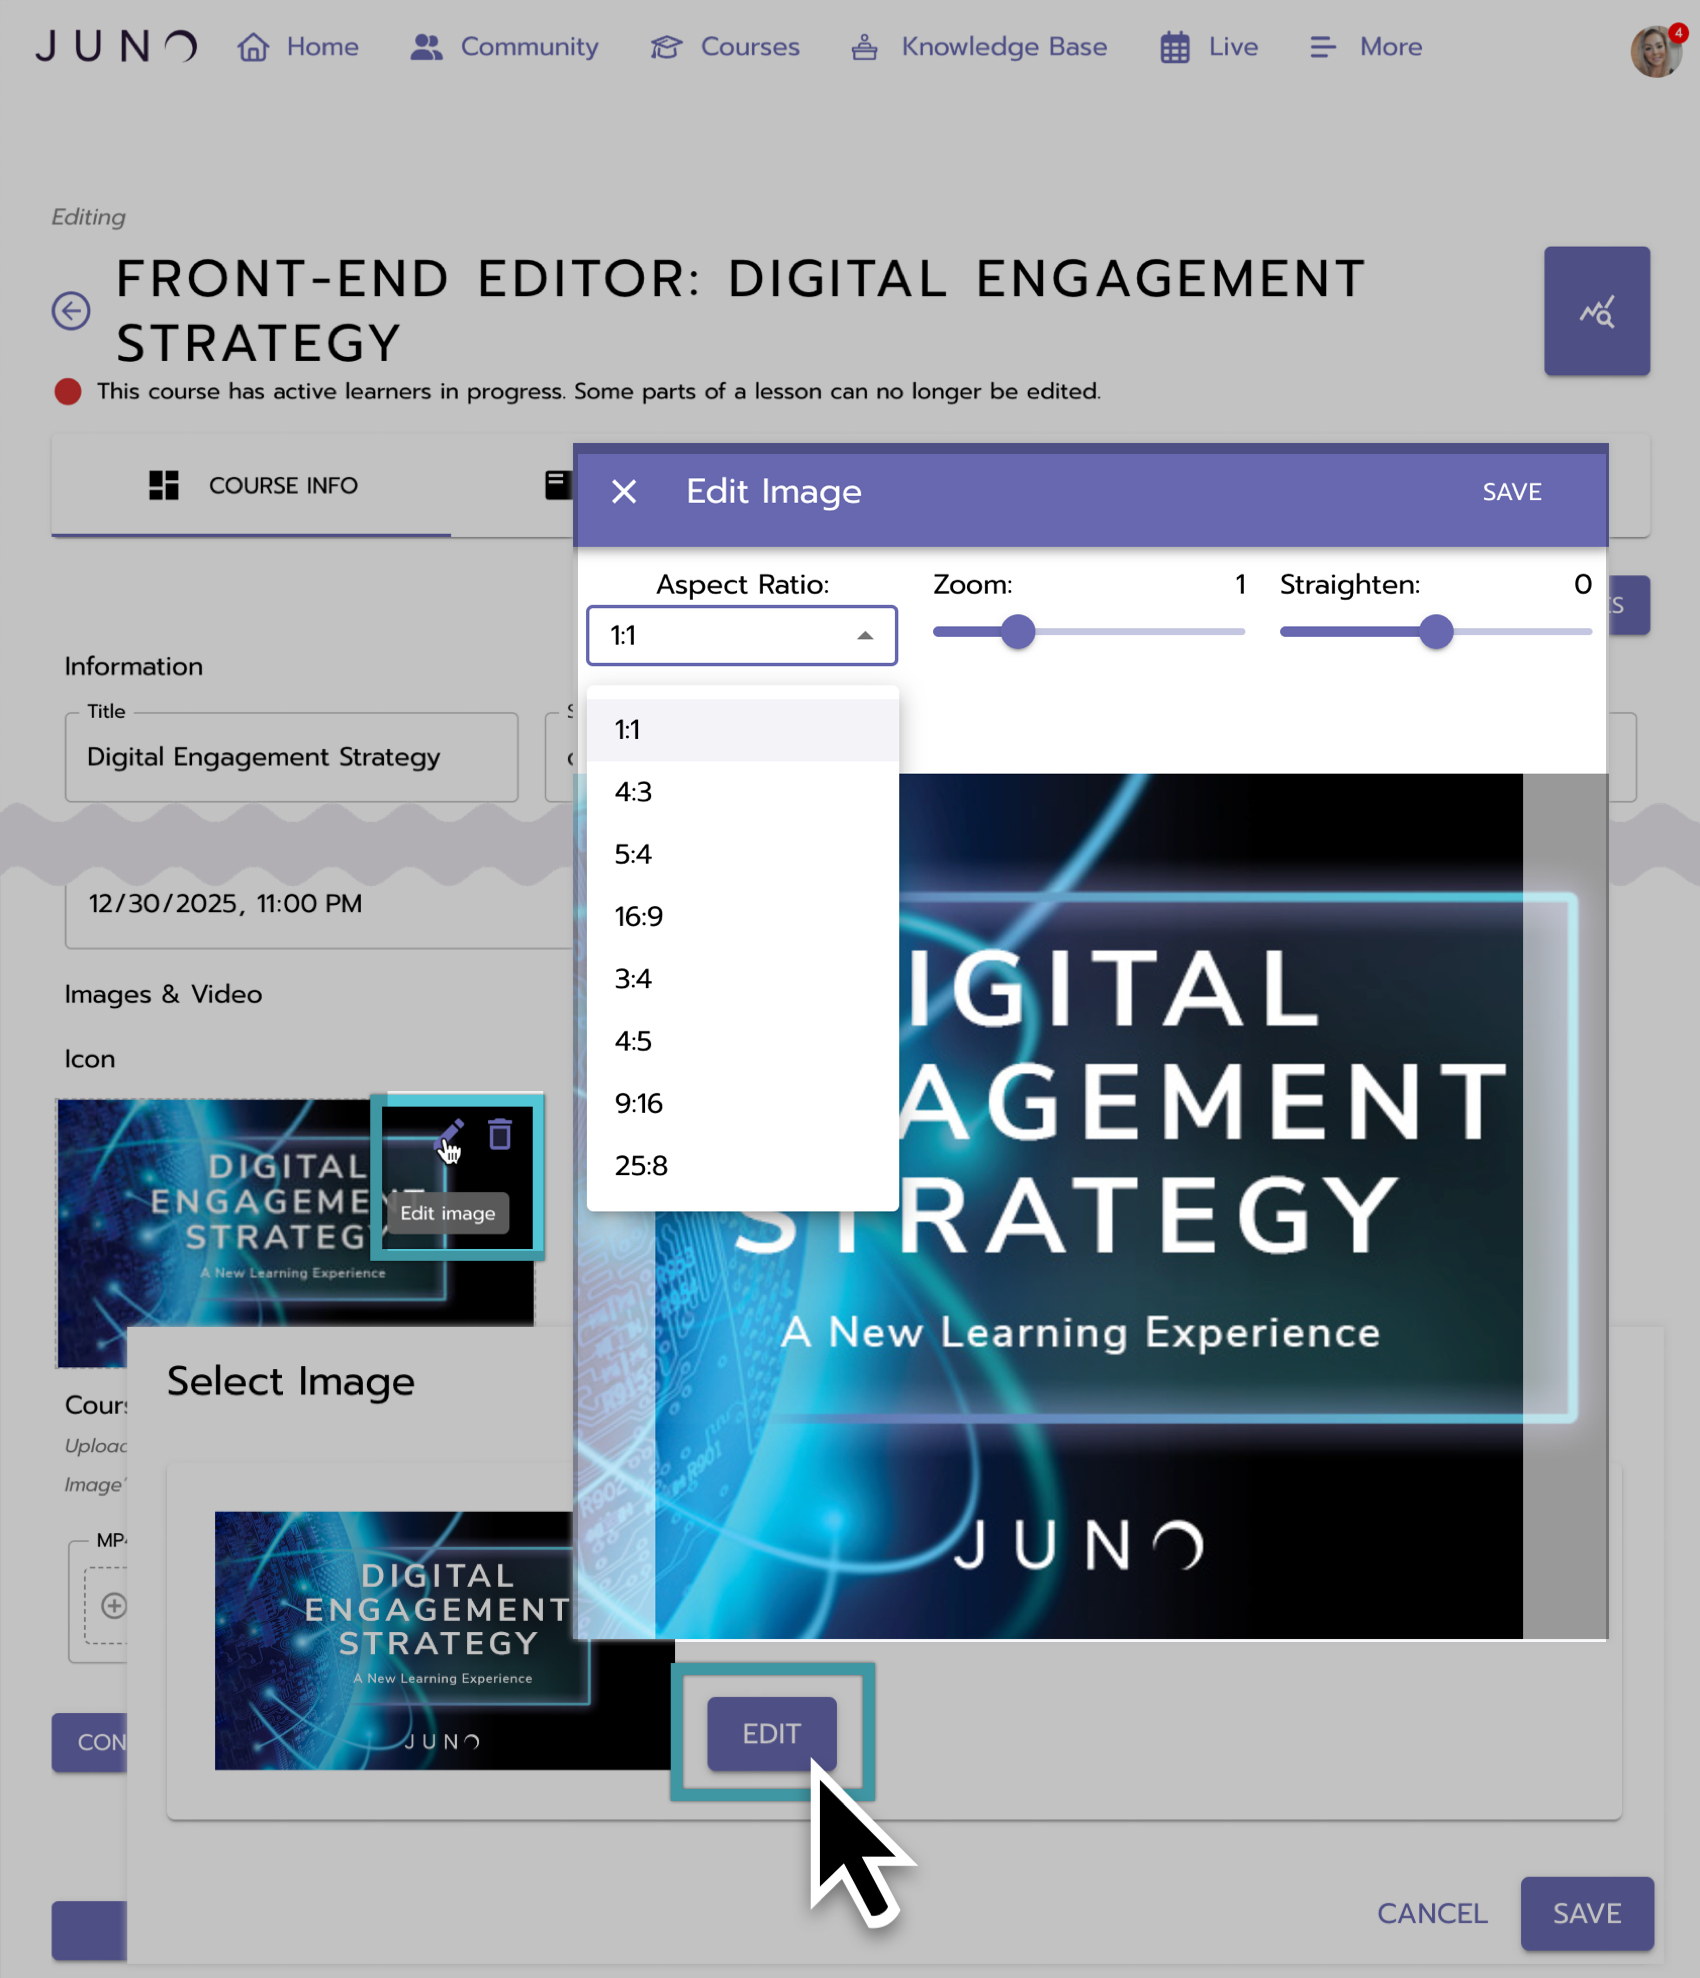This screenshot has width=1700, height=1978.
Task: Select 4:3 aspect ratio option
Action: [743, 792]
